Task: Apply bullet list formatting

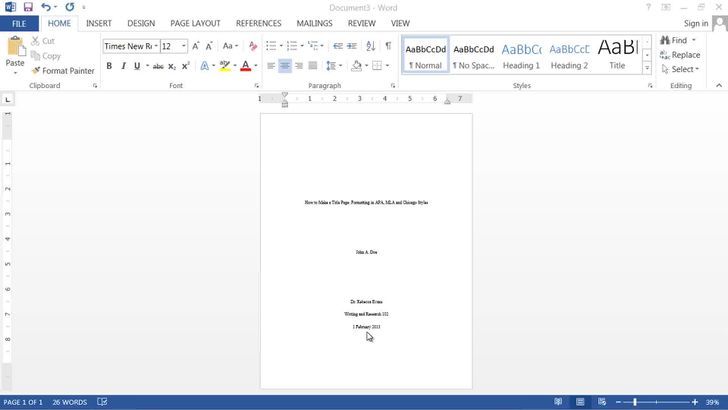Action: [270, 46]
